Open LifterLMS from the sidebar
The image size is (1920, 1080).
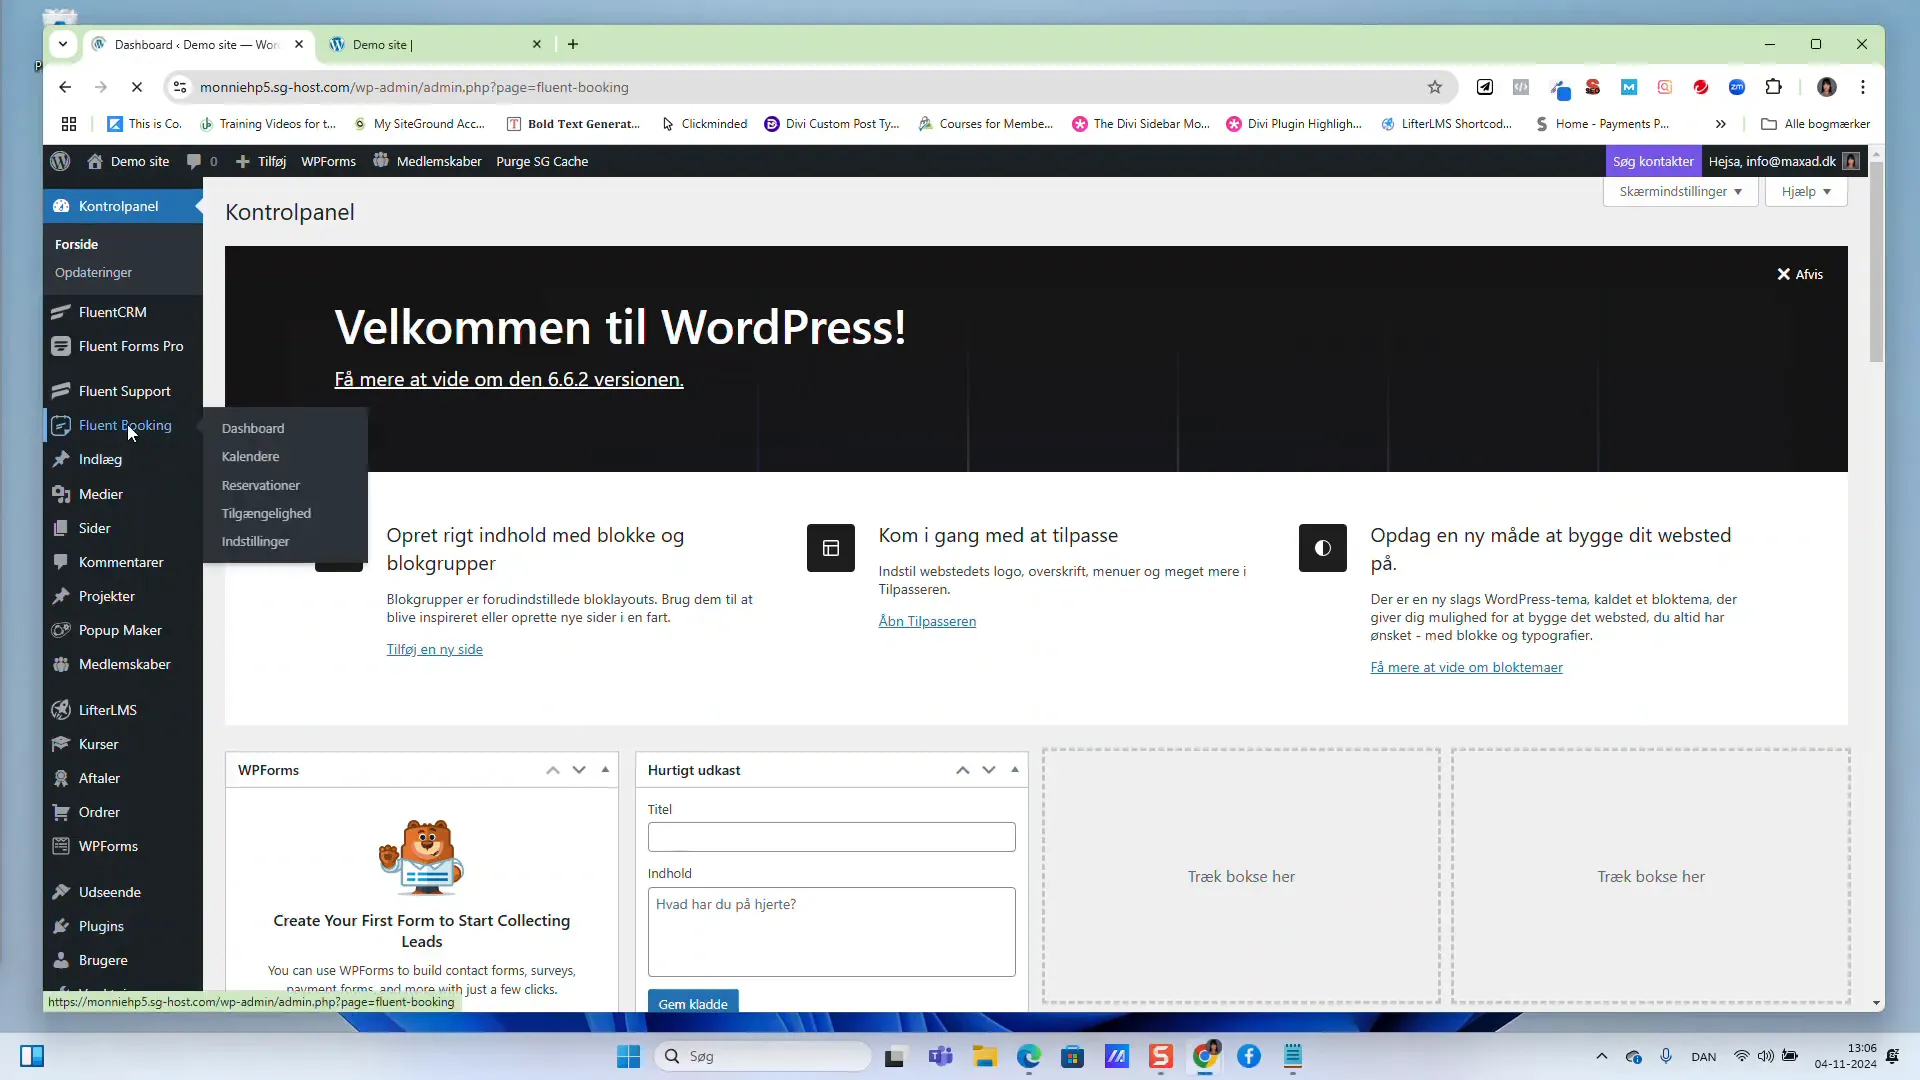107,709
